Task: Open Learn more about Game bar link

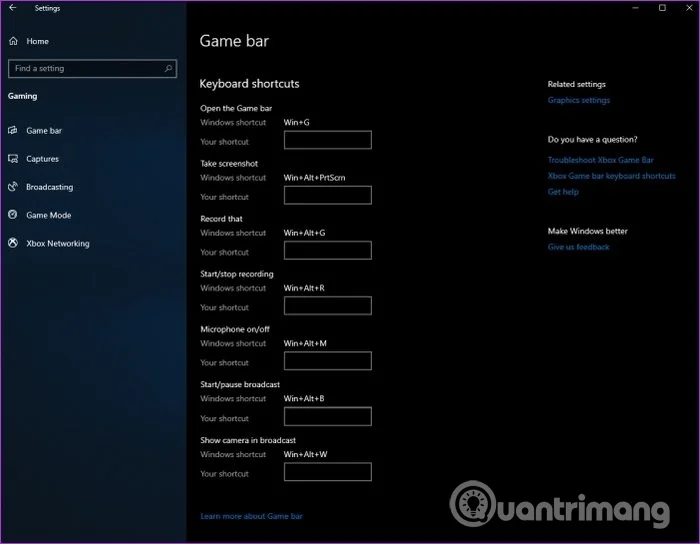Action: [x=251, y=516]
